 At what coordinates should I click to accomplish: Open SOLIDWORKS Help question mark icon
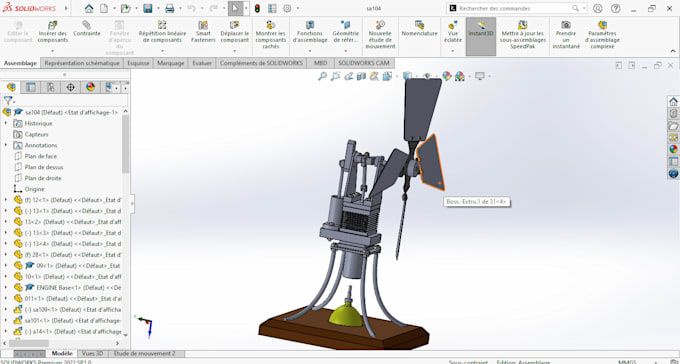(615, 8)
